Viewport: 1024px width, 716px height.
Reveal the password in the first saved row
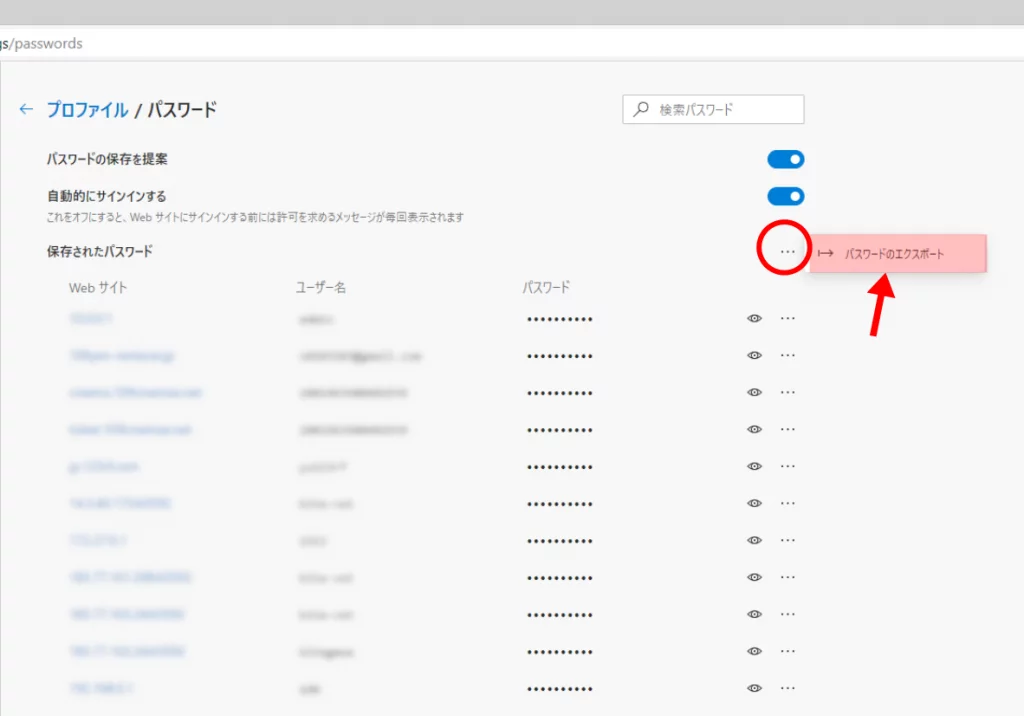tap(755, 319)
